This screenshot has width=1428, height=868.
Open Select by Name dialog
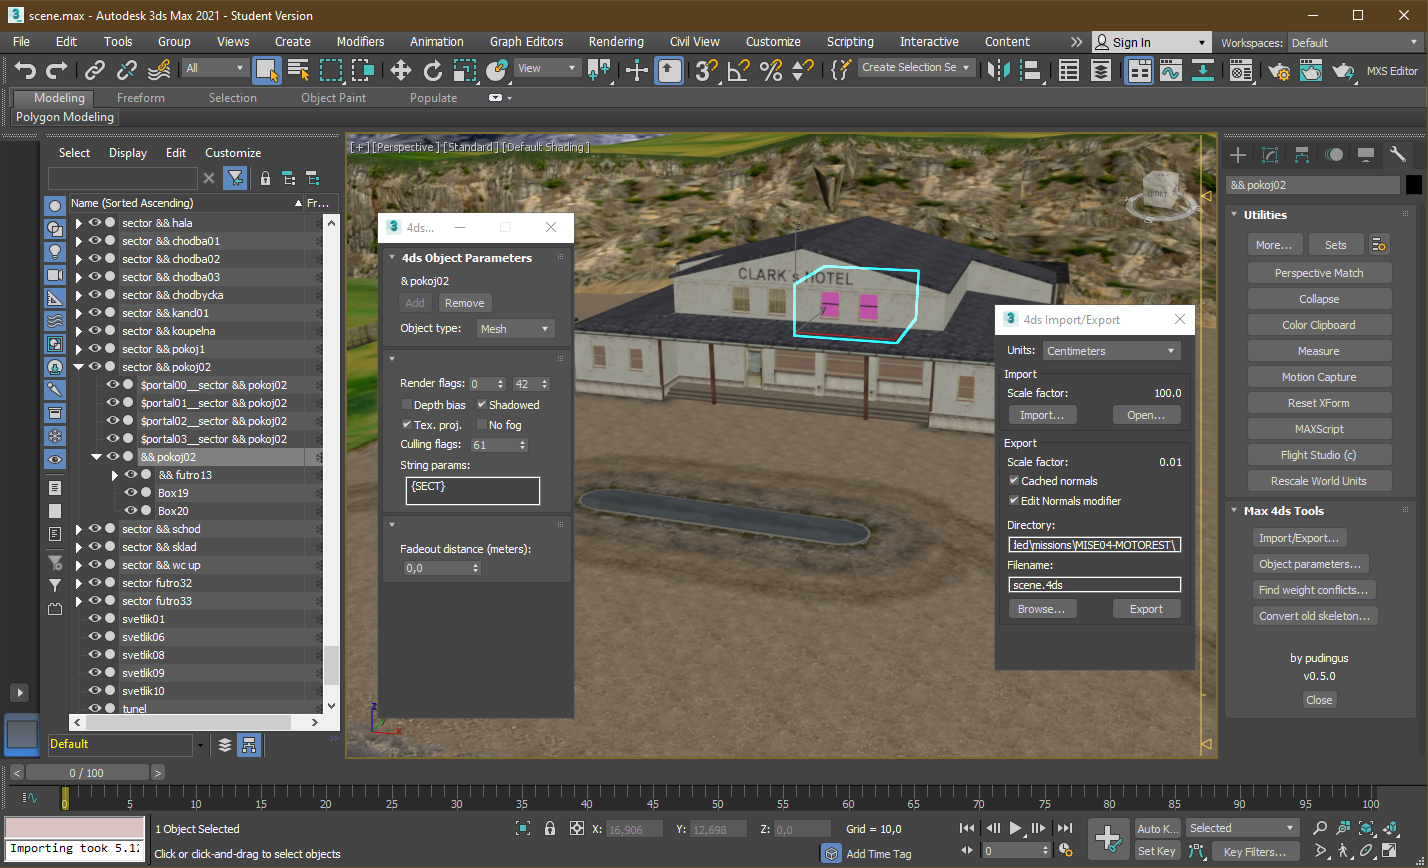(x=298, y=70)
